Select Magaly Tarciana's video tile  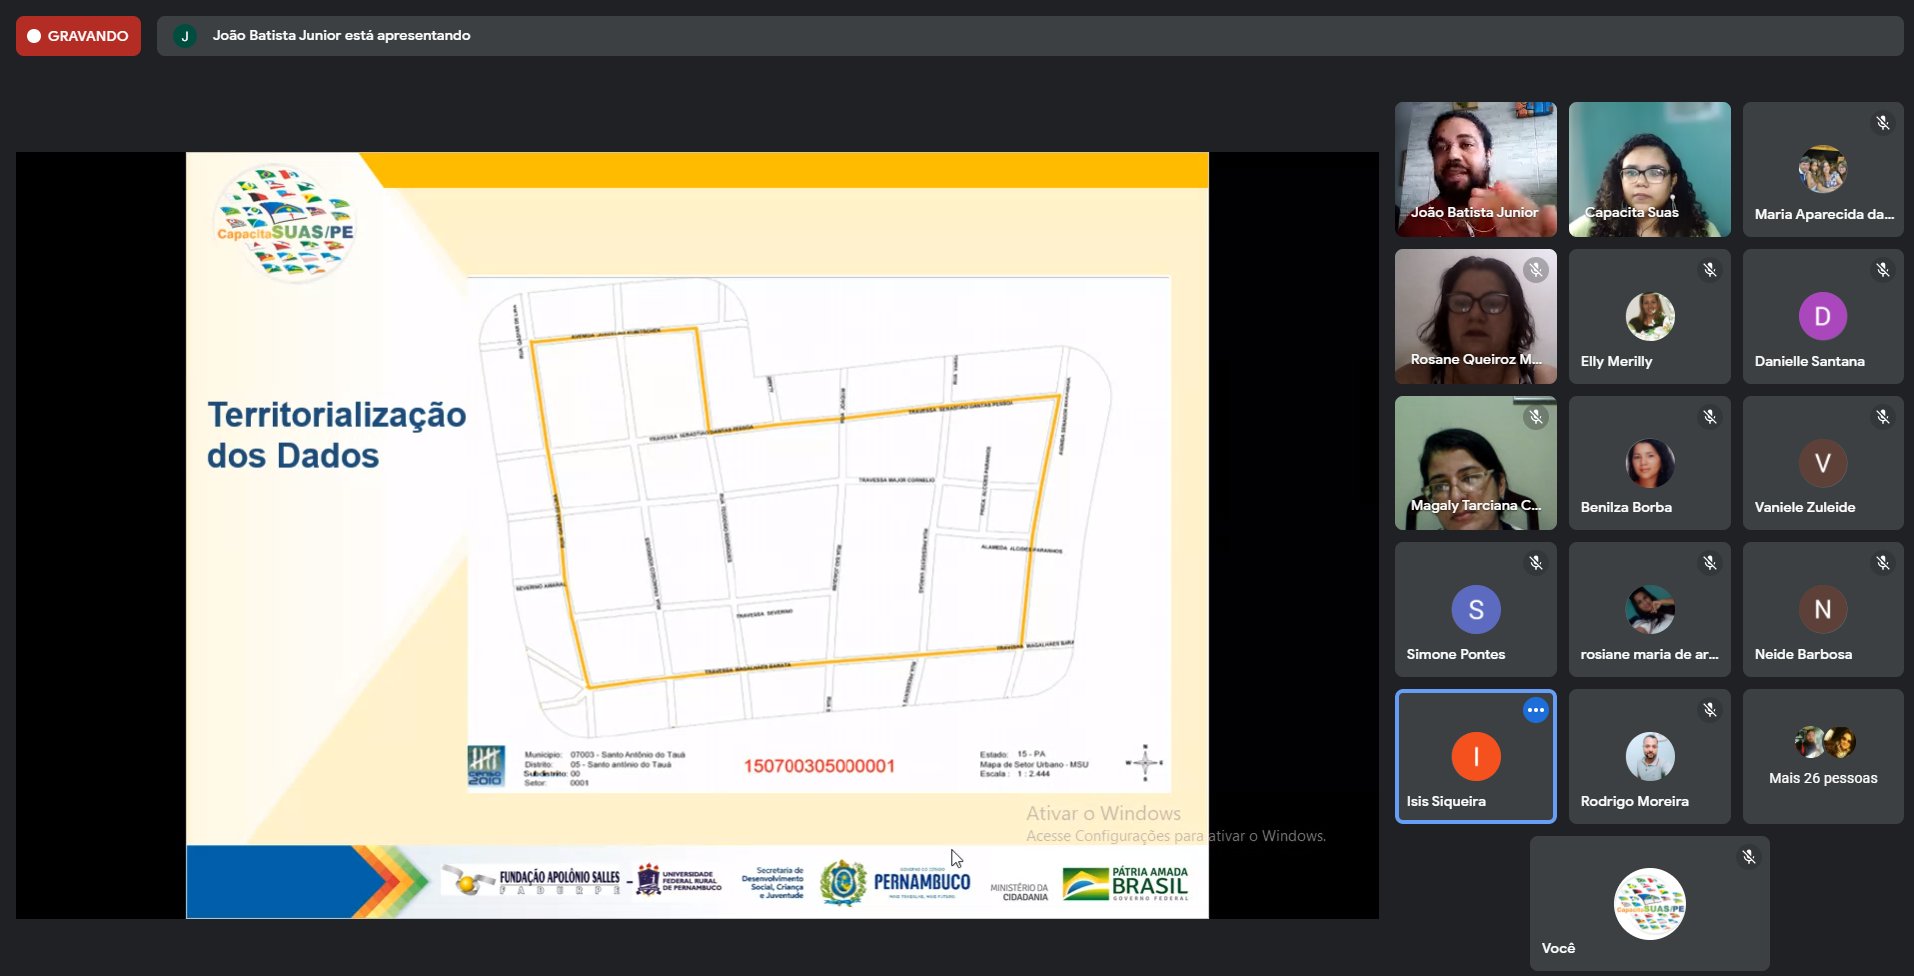coord(1475,463)
